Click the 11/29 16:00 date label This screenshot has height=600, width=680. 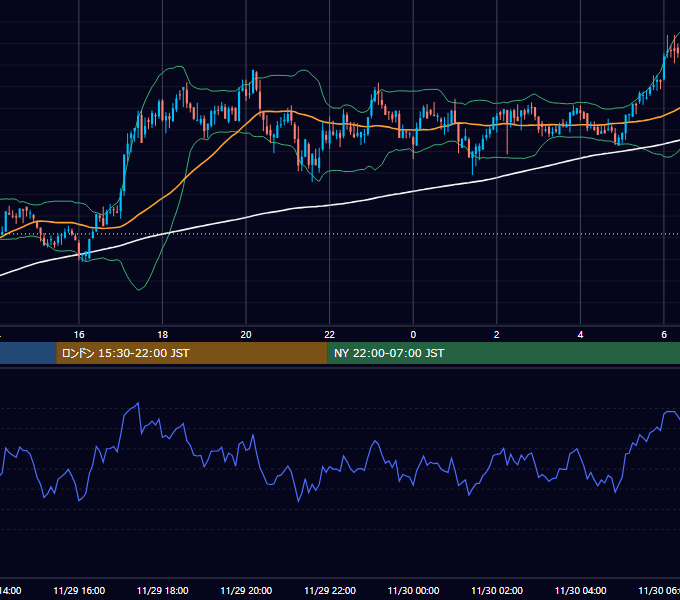point(79,591)
